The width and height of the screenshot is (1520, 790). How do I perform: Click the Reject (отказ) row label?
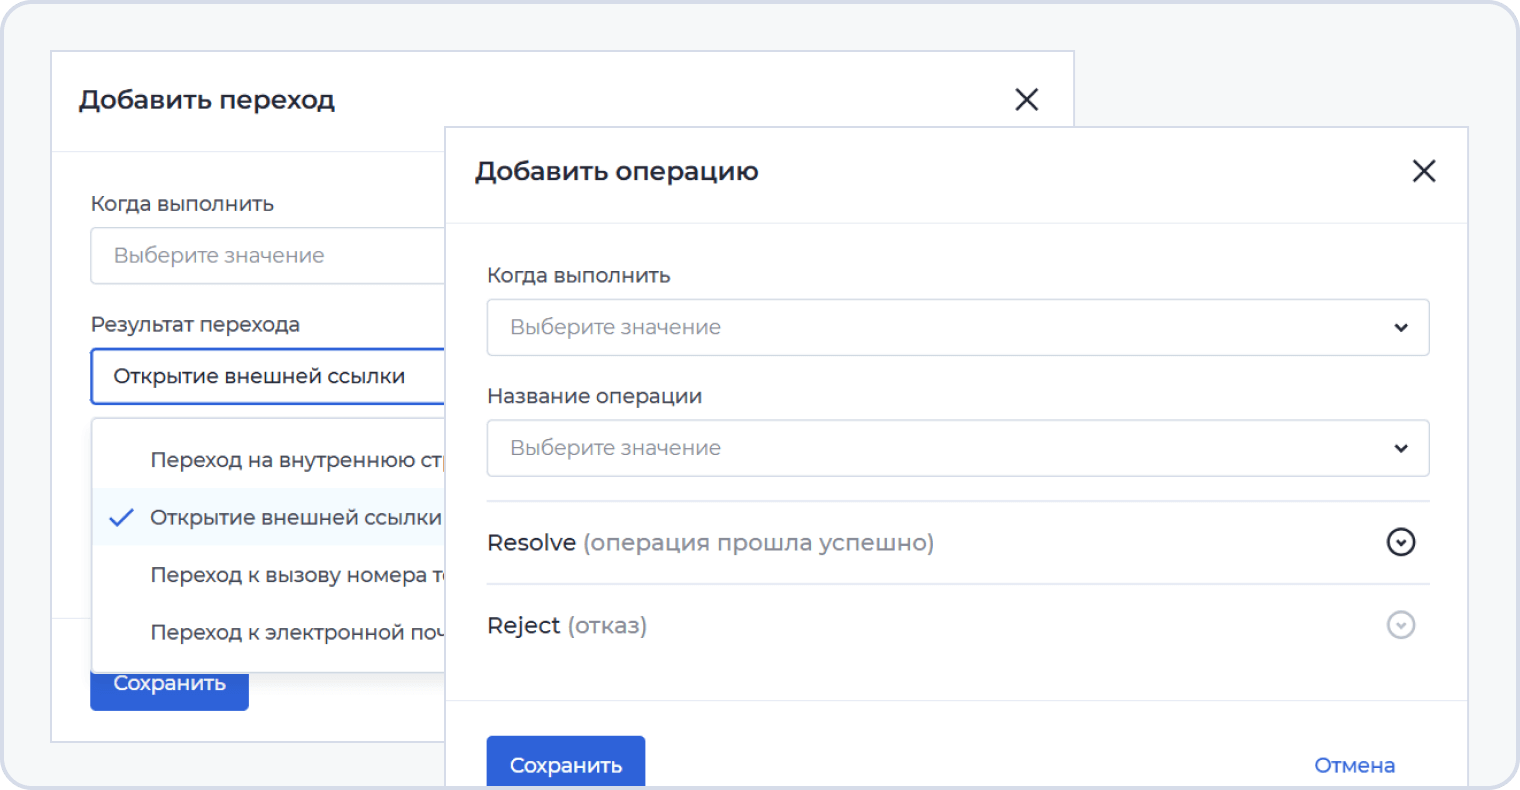(x=566, y=626)
